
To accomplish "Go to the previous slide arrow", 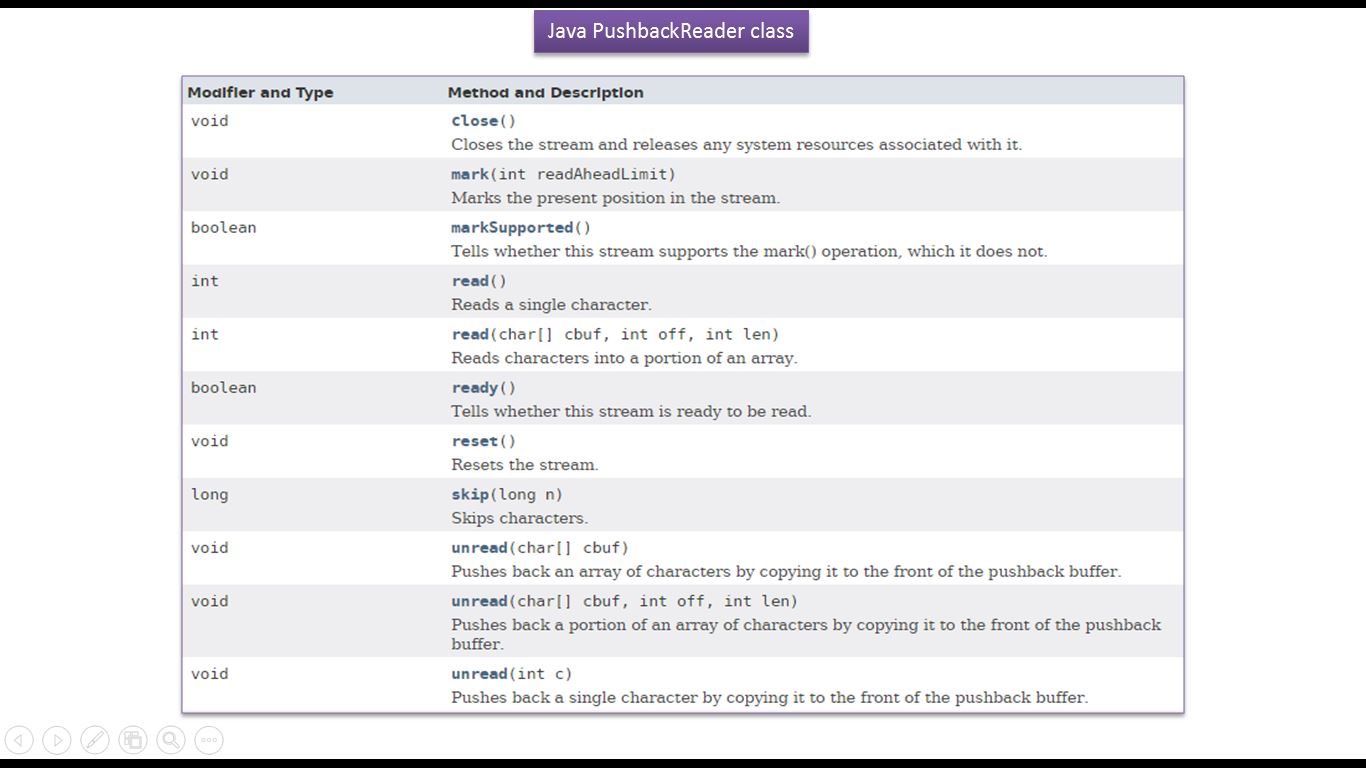I will (x=19, y=740).
